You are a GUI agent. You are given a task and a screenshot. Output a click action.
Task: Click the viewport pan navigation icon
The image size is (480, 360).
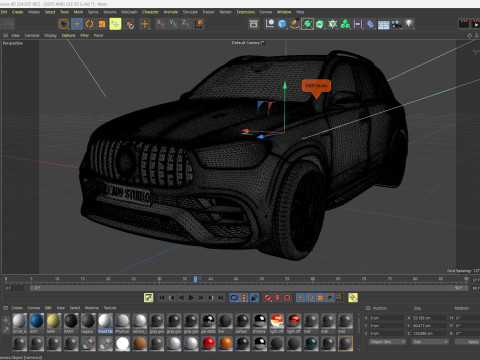(x=469, y=35)
